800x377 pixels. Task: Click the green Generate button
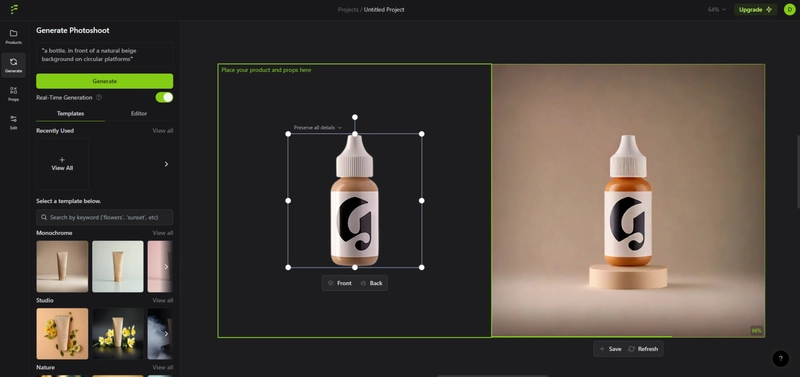[x=105, y=81]
